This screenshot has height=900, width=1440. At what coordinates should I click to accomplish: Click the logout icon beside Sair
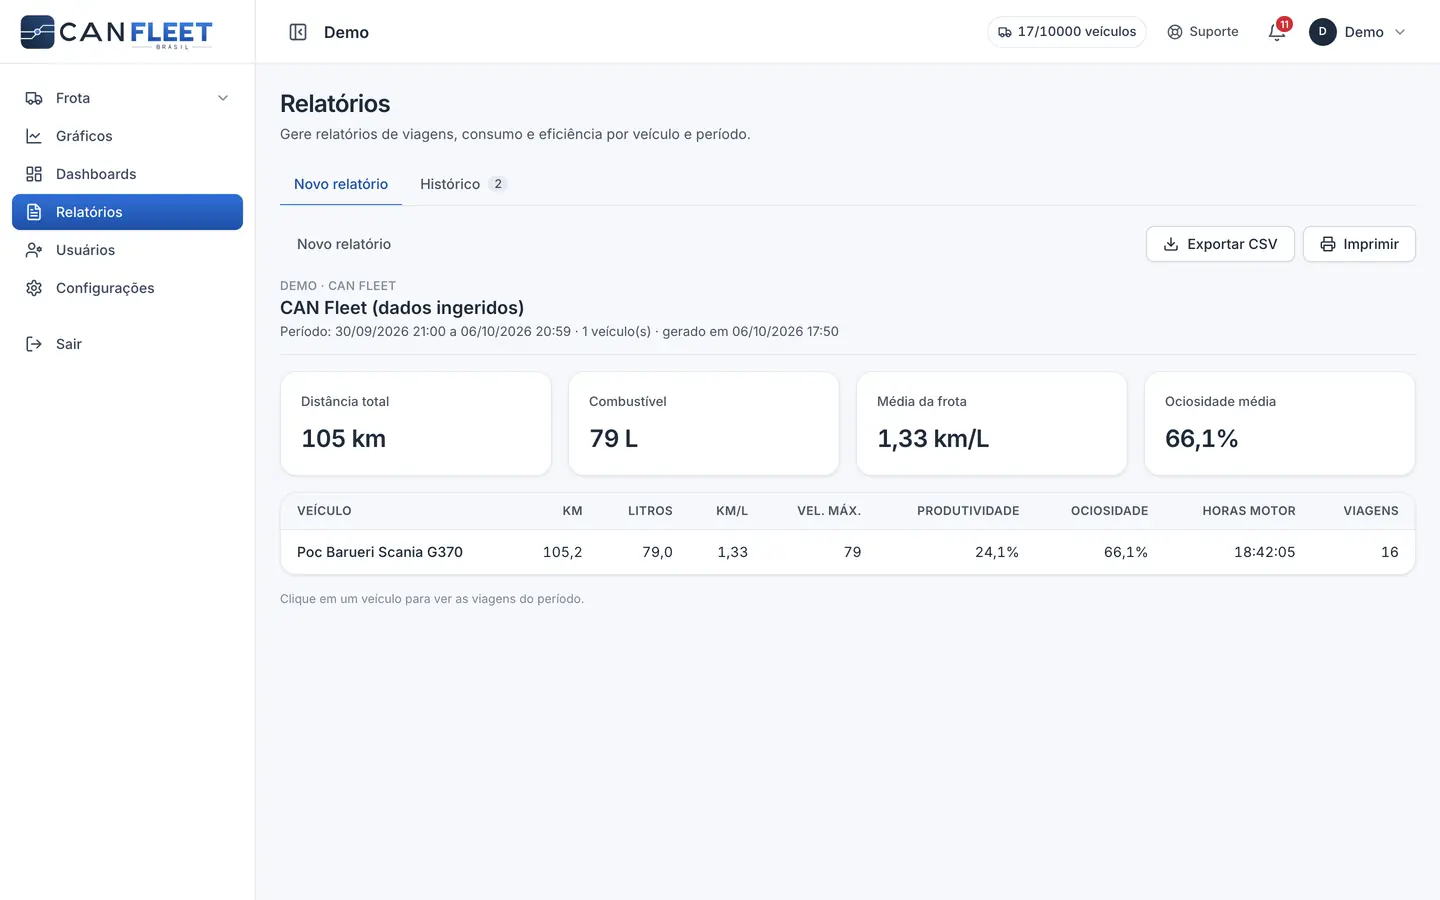coord(34,344)
